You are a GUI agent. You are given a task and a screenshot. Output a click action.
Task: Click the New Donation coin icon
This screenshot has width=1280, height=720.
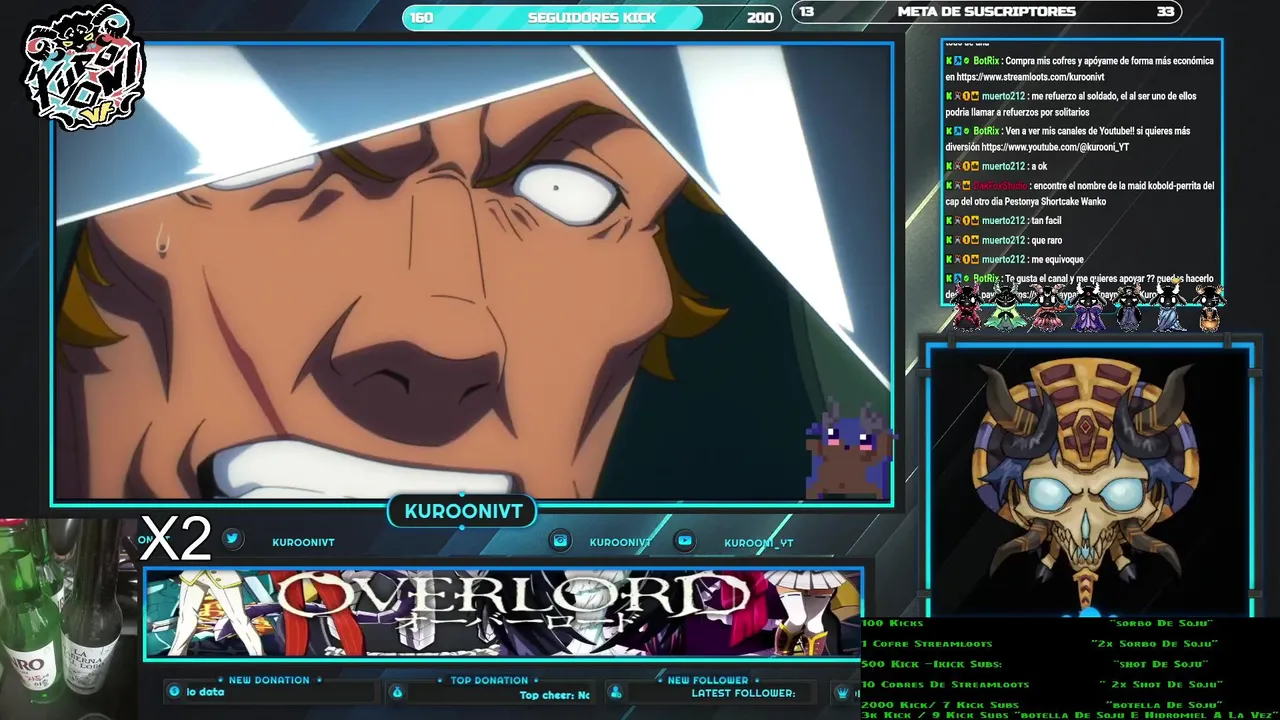[175, 691]
